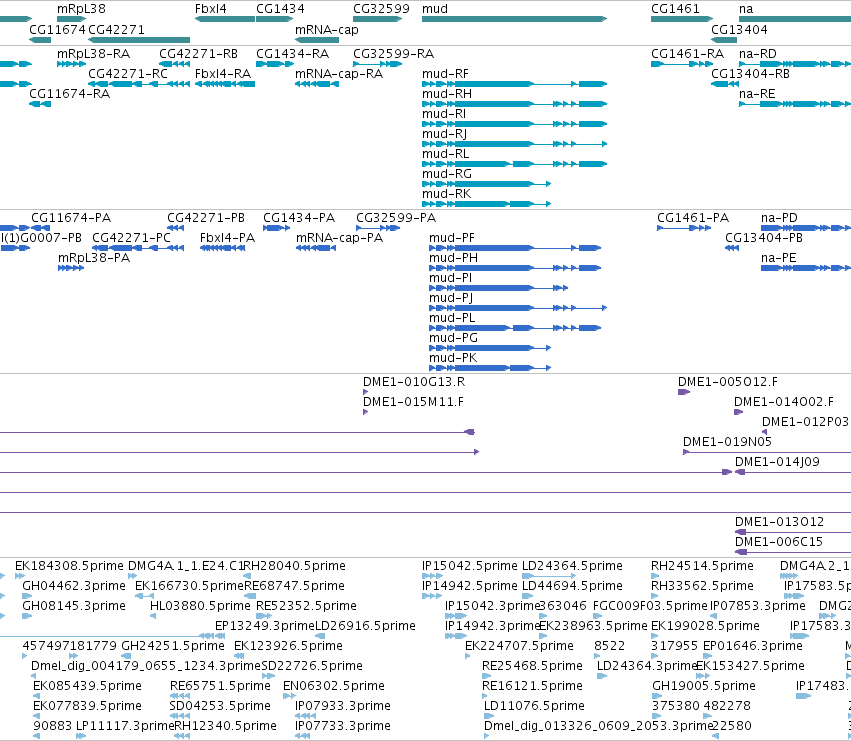Select the mud-RG transcript label

[447, 174]
